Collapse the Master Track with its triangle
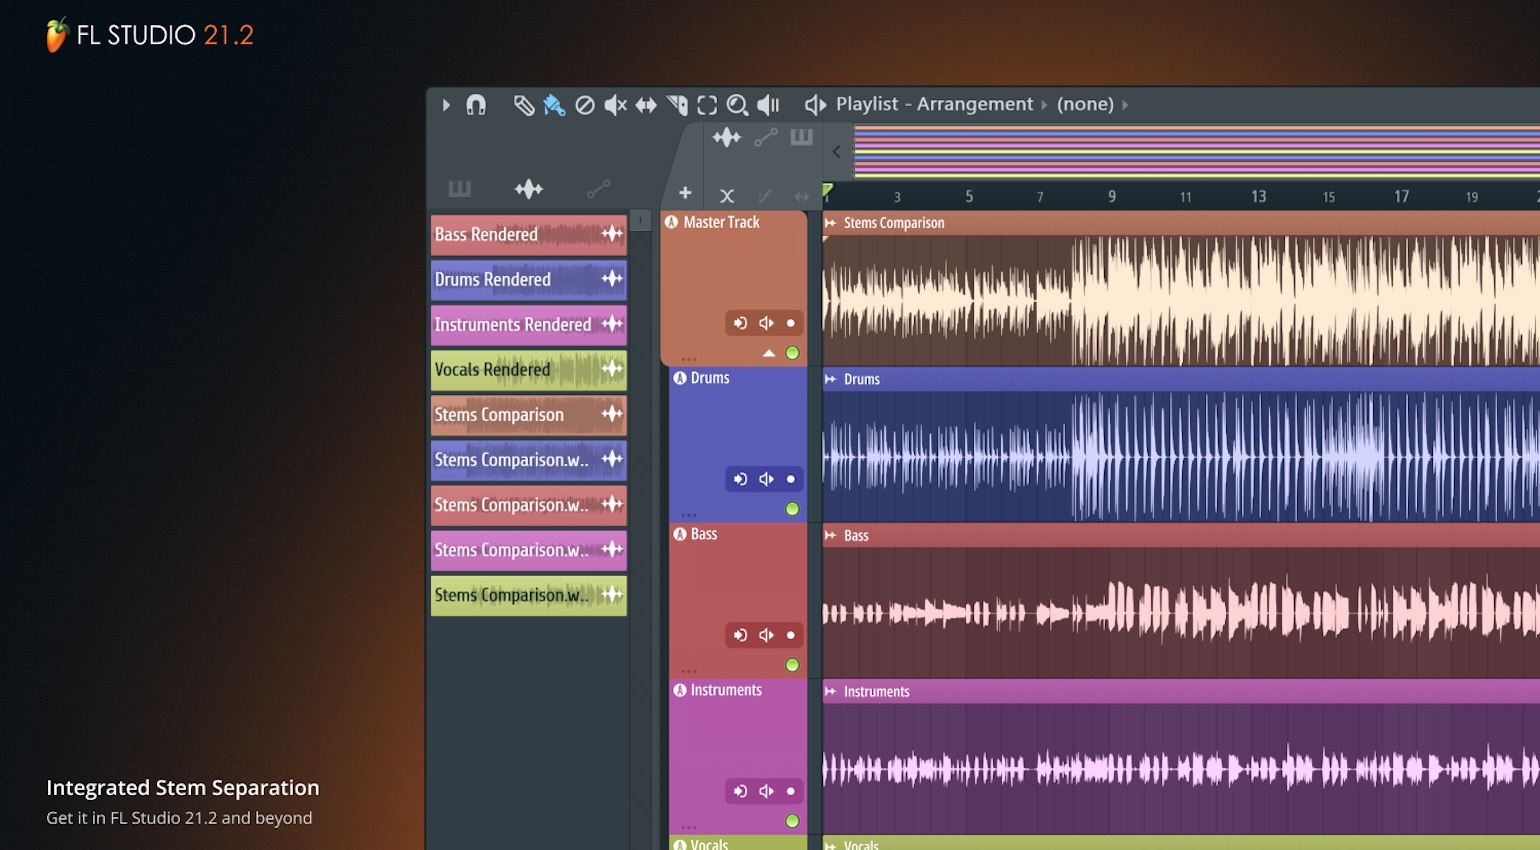Image resolution: width=1540 pixels, height=850 pixels. (x=769, y=352)
